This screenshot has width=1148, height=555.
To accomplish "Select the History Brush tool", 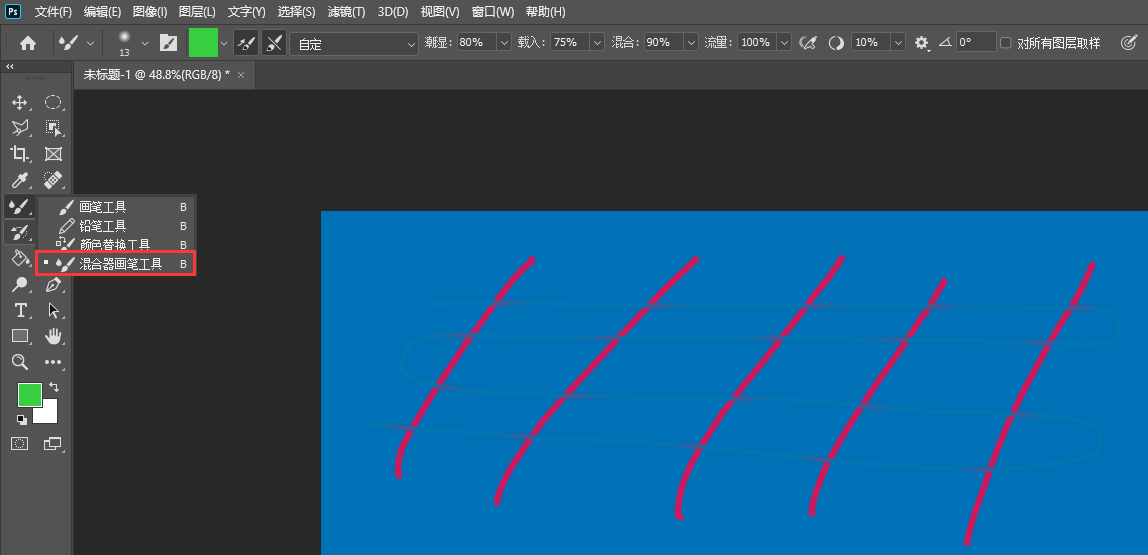I will click(x=19, y=233).
